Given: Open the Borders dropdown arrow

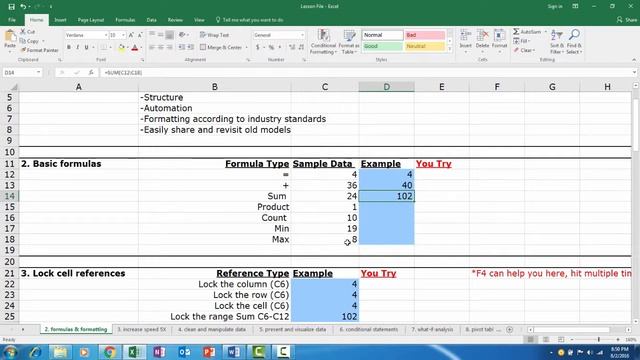Looking at the screenshot, I should click(x=111, y=48).
